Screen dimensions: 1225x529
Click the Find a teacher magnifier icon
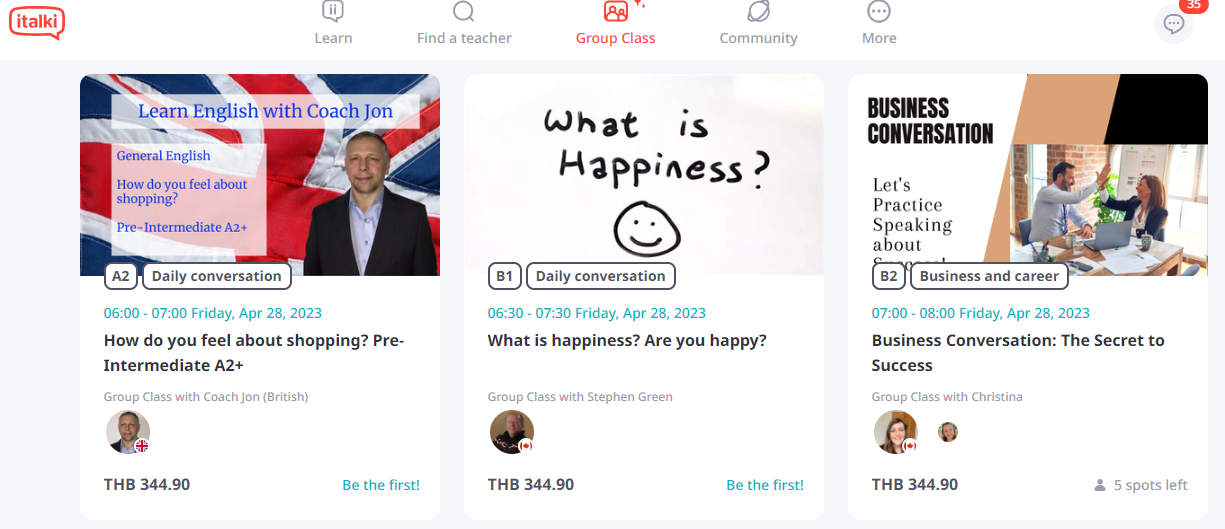pyautogui.click(x=464, y=11)
